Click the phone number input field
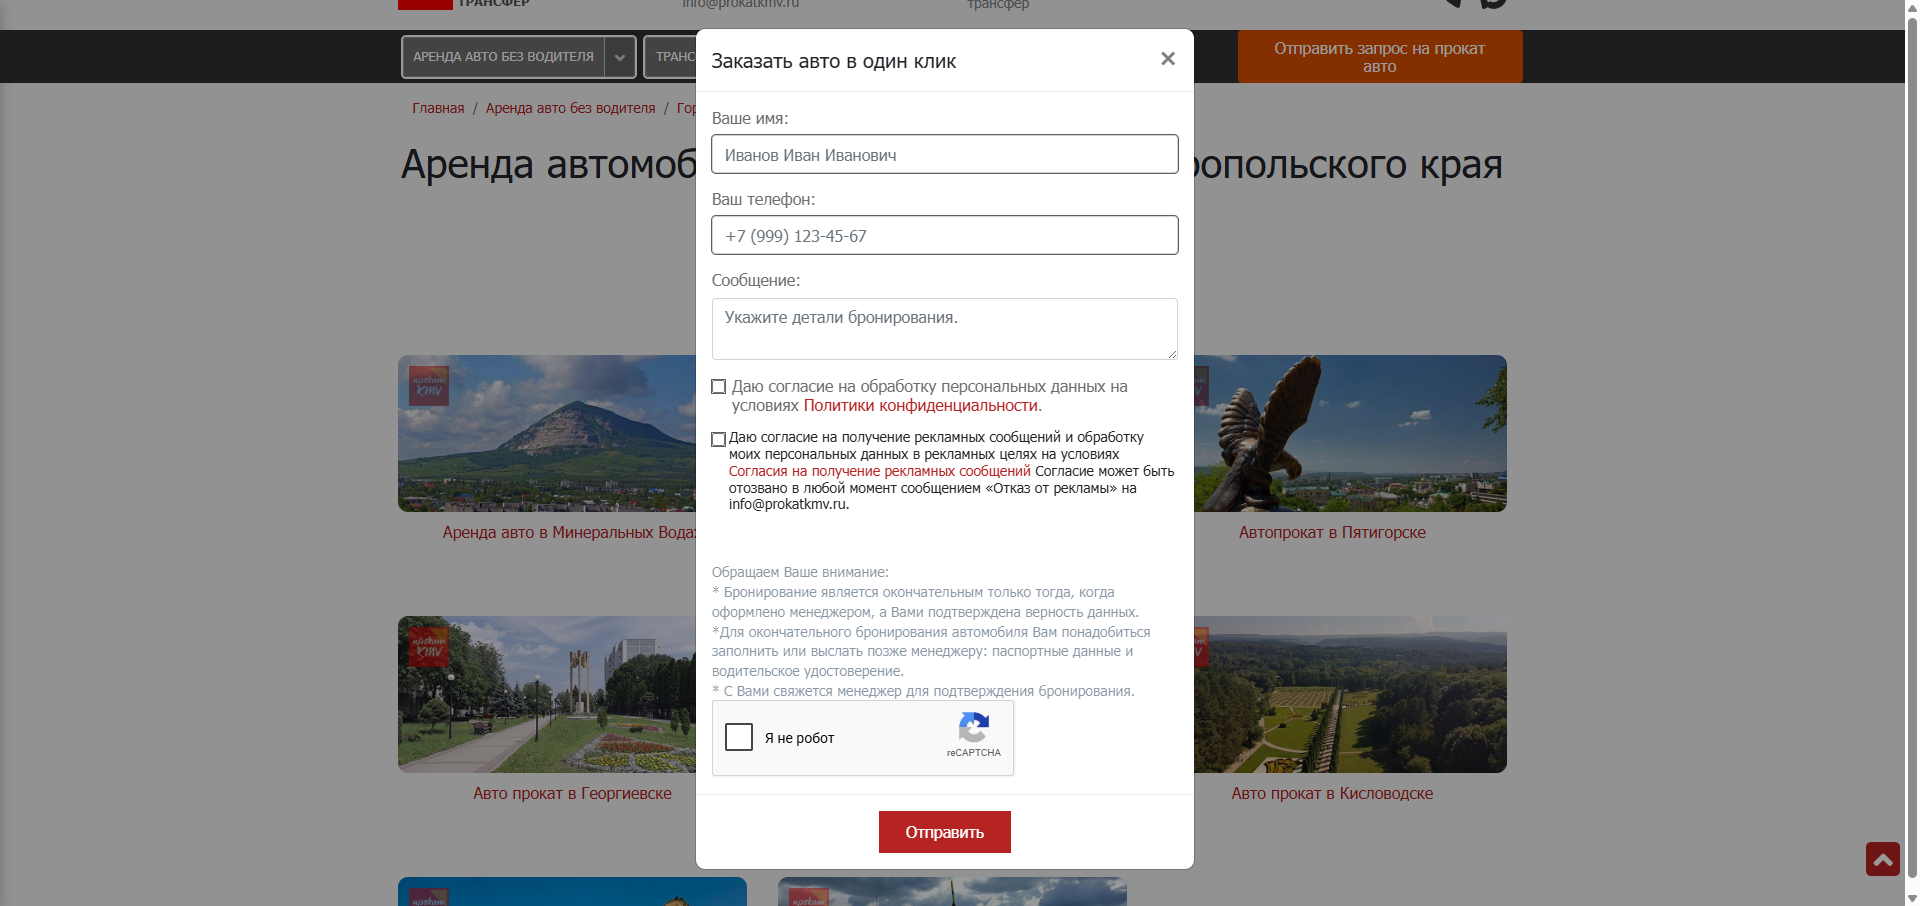 [944, 235]
